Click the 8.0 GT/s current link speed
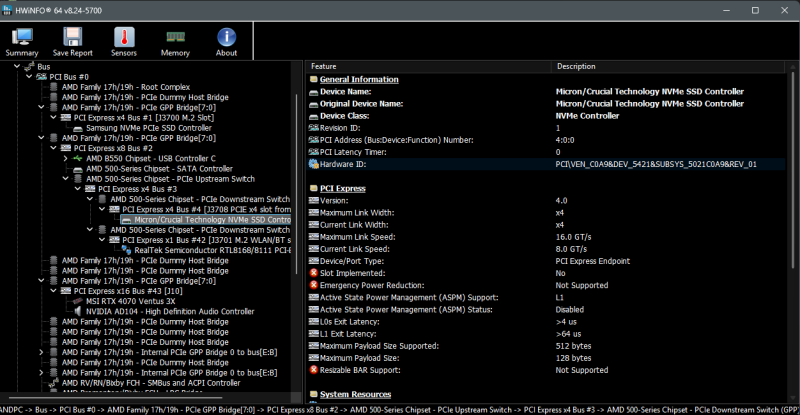This screenshot has height=415, width=800. coord(571,249)
